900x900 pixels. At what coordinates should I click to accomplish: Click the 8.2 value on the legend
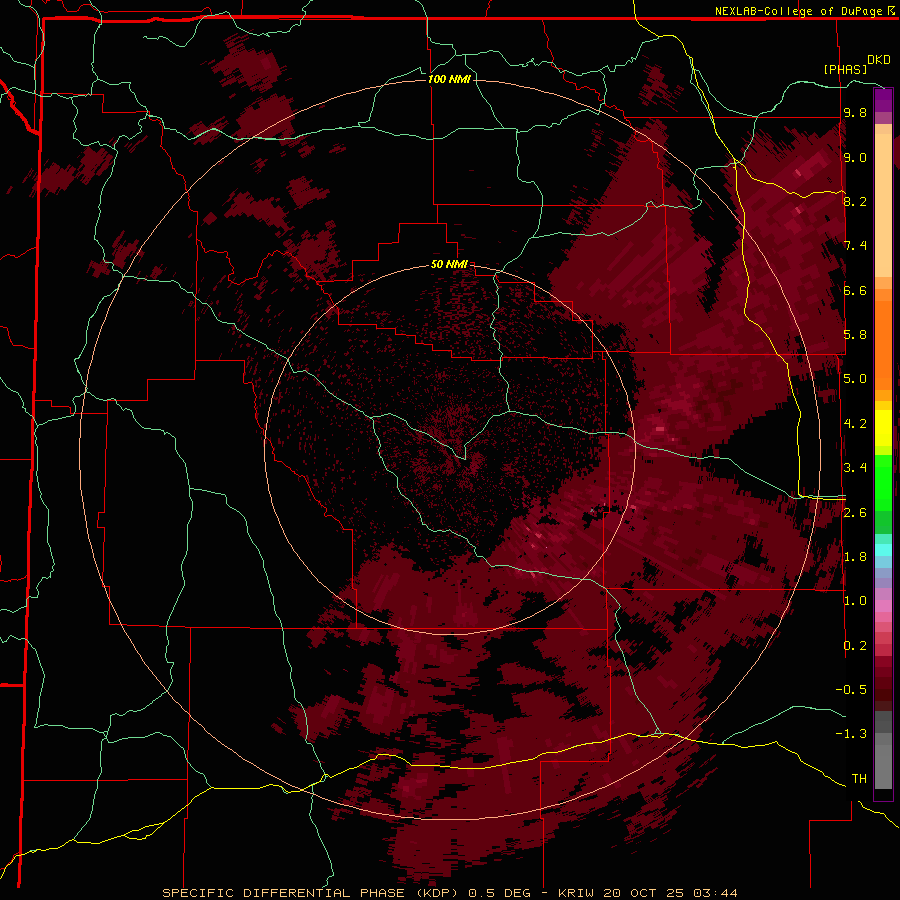coord(855,201)
